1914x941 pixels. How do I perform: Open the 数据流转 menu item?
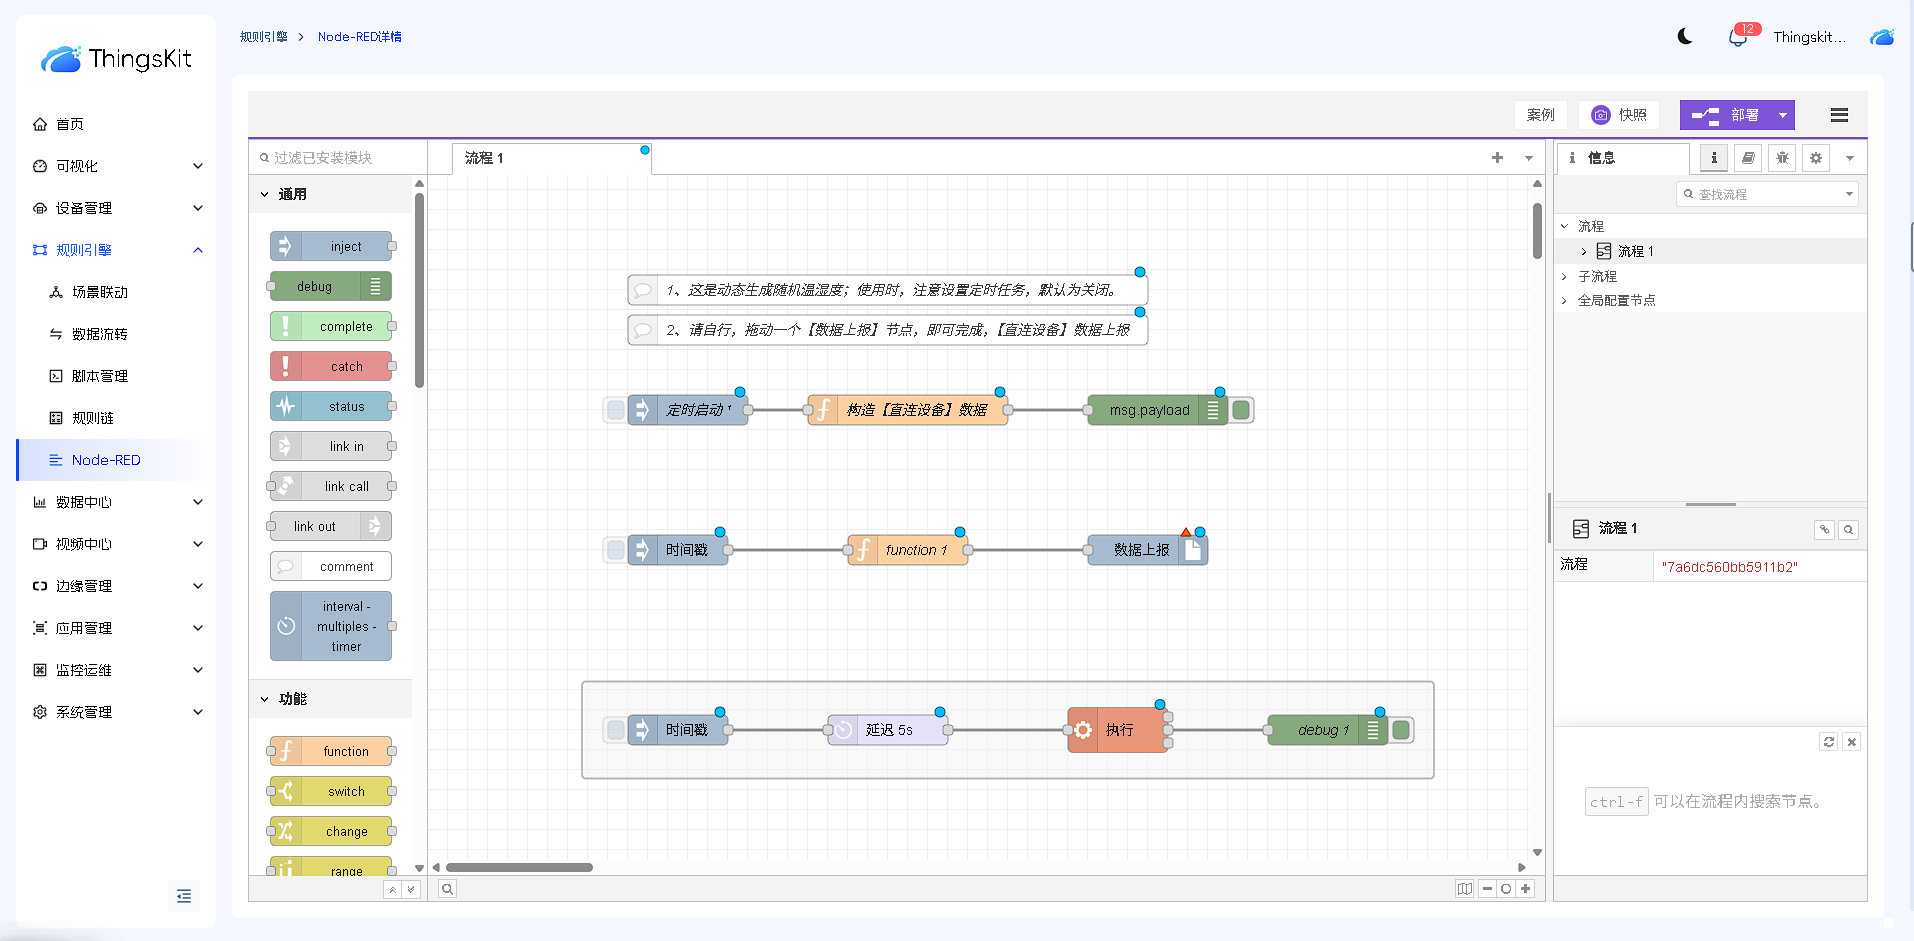click(x=99, y=334)
